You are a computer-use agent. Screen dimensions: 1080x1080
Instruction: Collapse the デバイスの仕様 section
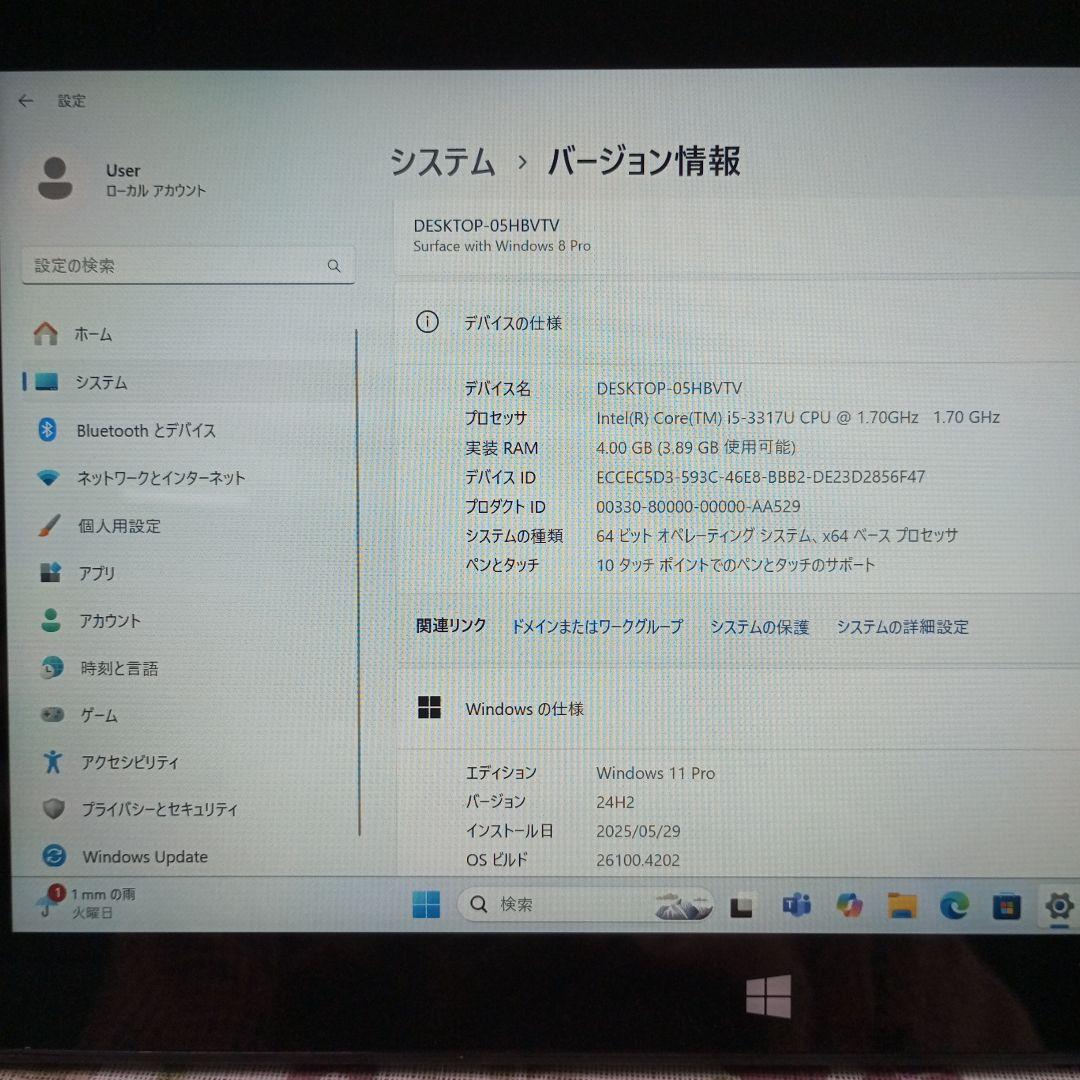pos(737,322)
